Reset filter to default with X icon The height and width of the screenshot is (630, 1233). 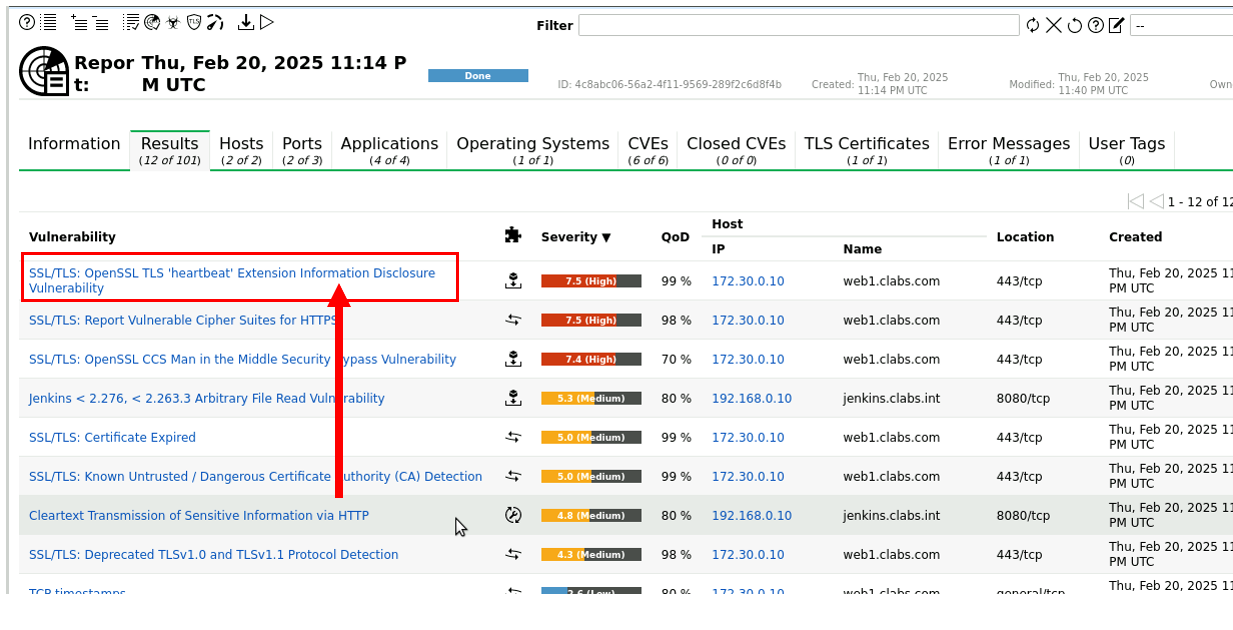click(x=1054, y=25)
